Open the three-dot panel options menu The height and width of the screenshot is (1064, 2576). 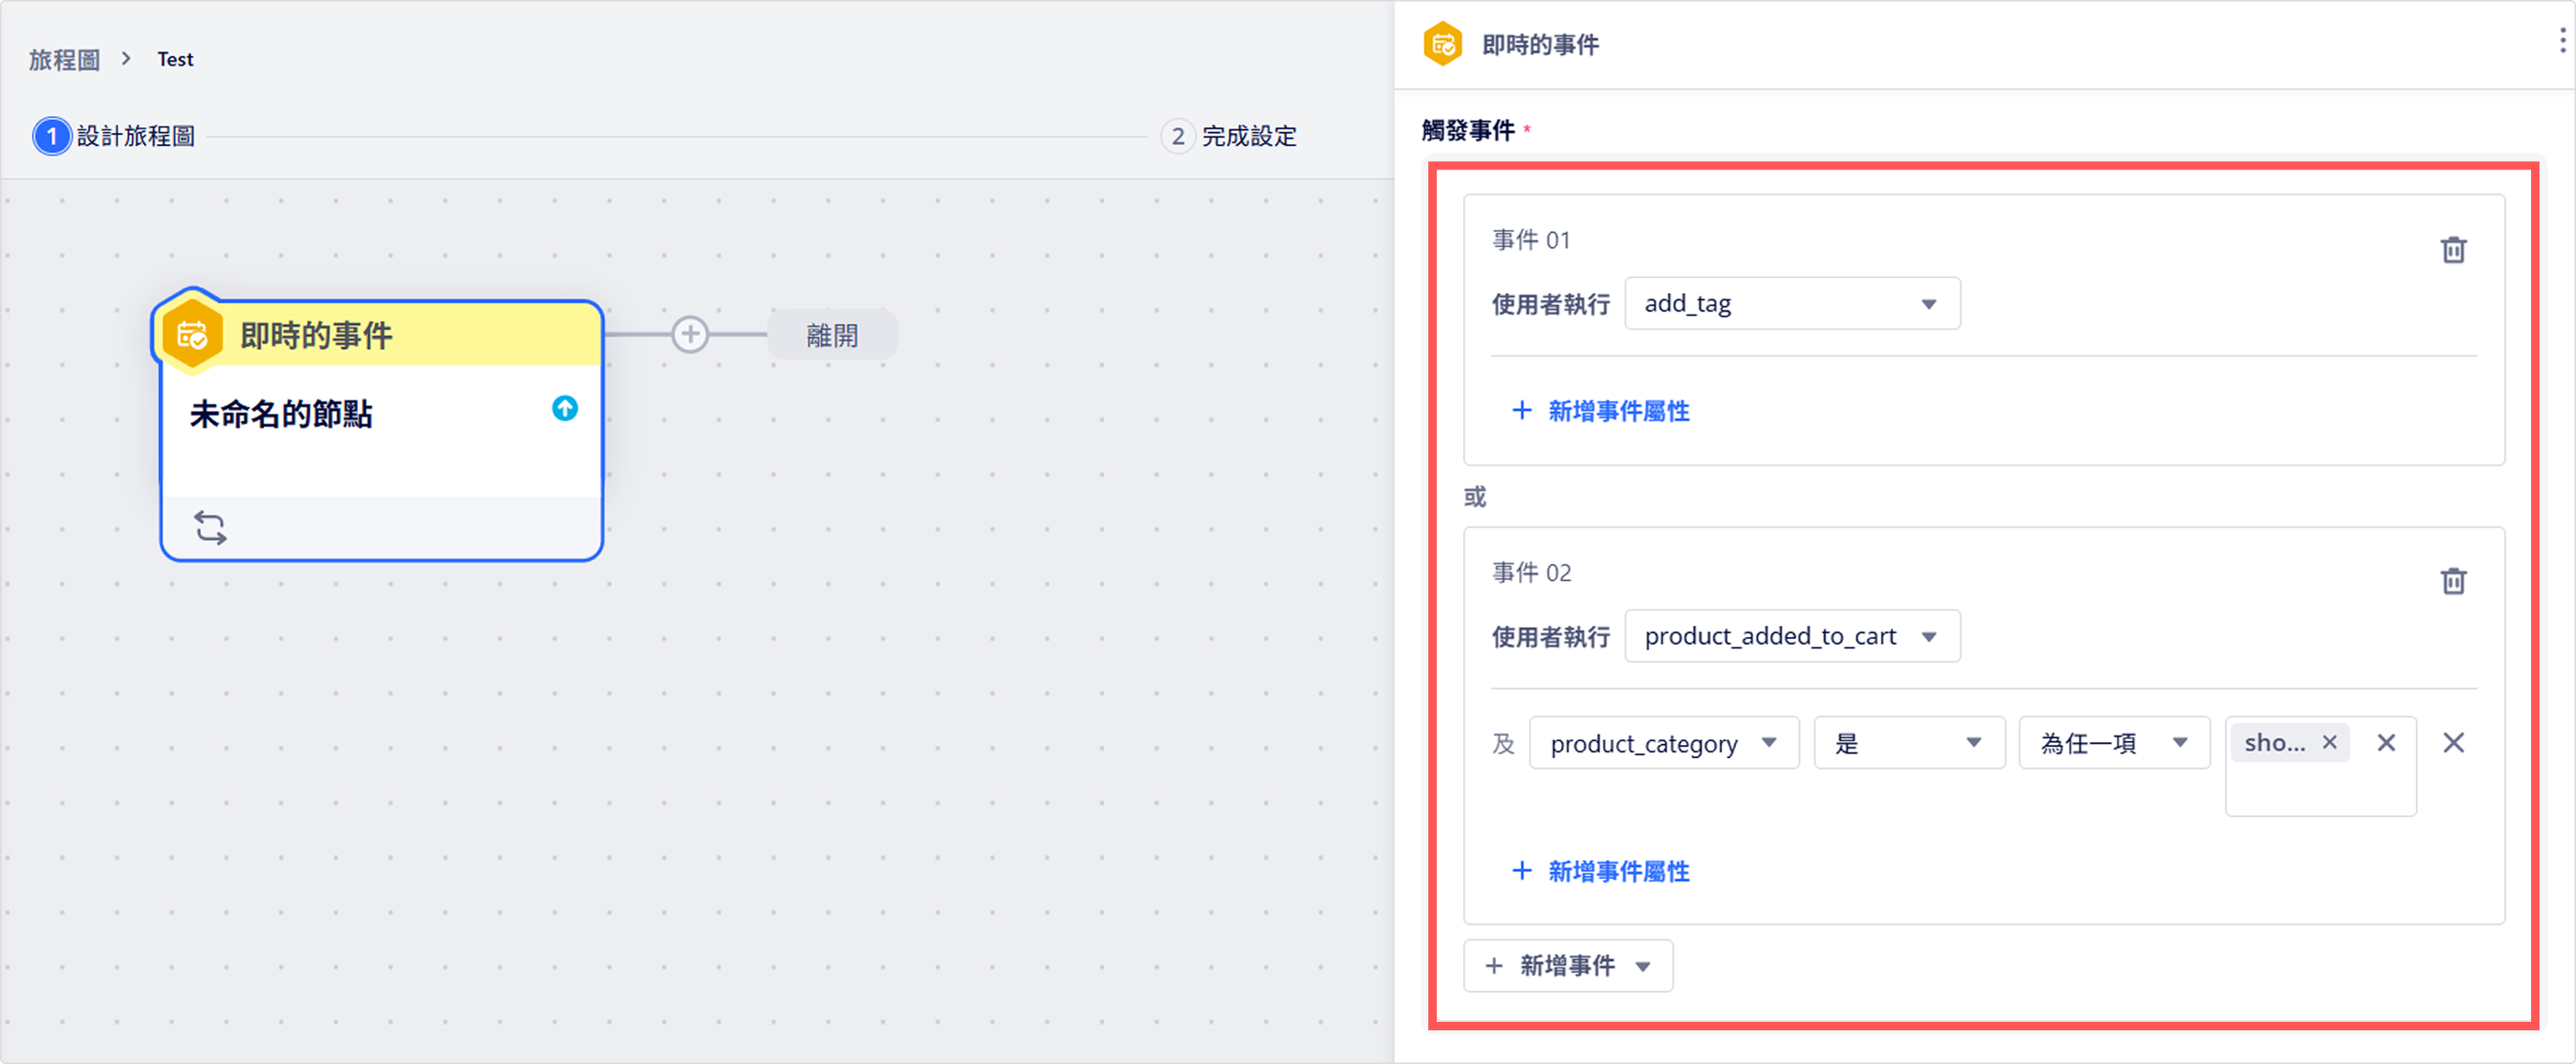(2562, 41)
